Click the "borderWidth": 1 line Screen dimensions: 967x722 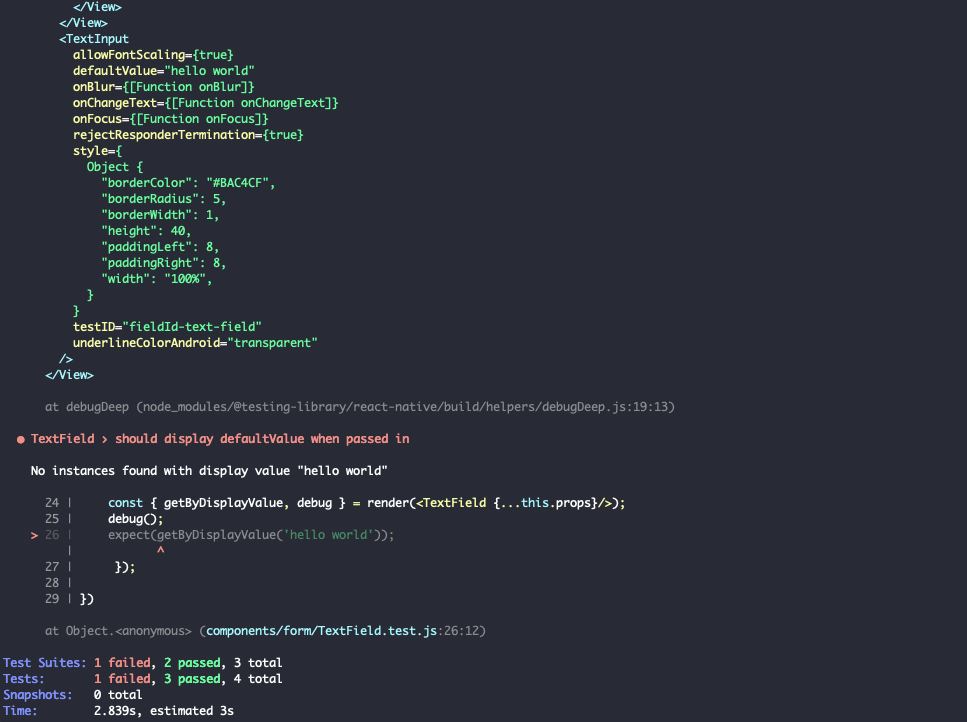(160, 215)
